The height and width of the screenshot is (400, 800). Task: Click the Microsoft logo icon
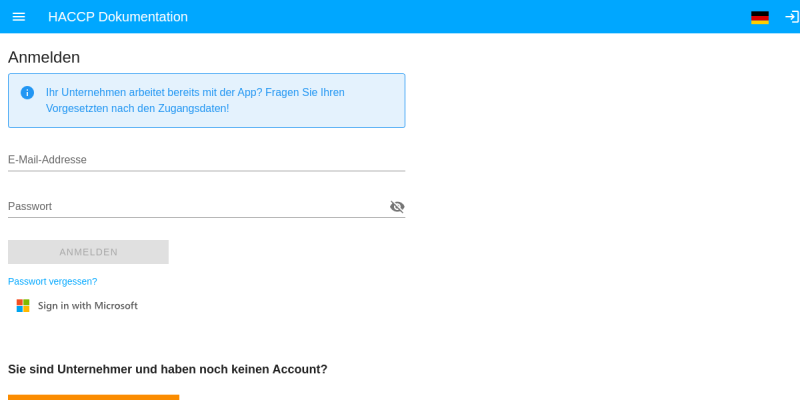pyautogui.click(x=23, y=306)
